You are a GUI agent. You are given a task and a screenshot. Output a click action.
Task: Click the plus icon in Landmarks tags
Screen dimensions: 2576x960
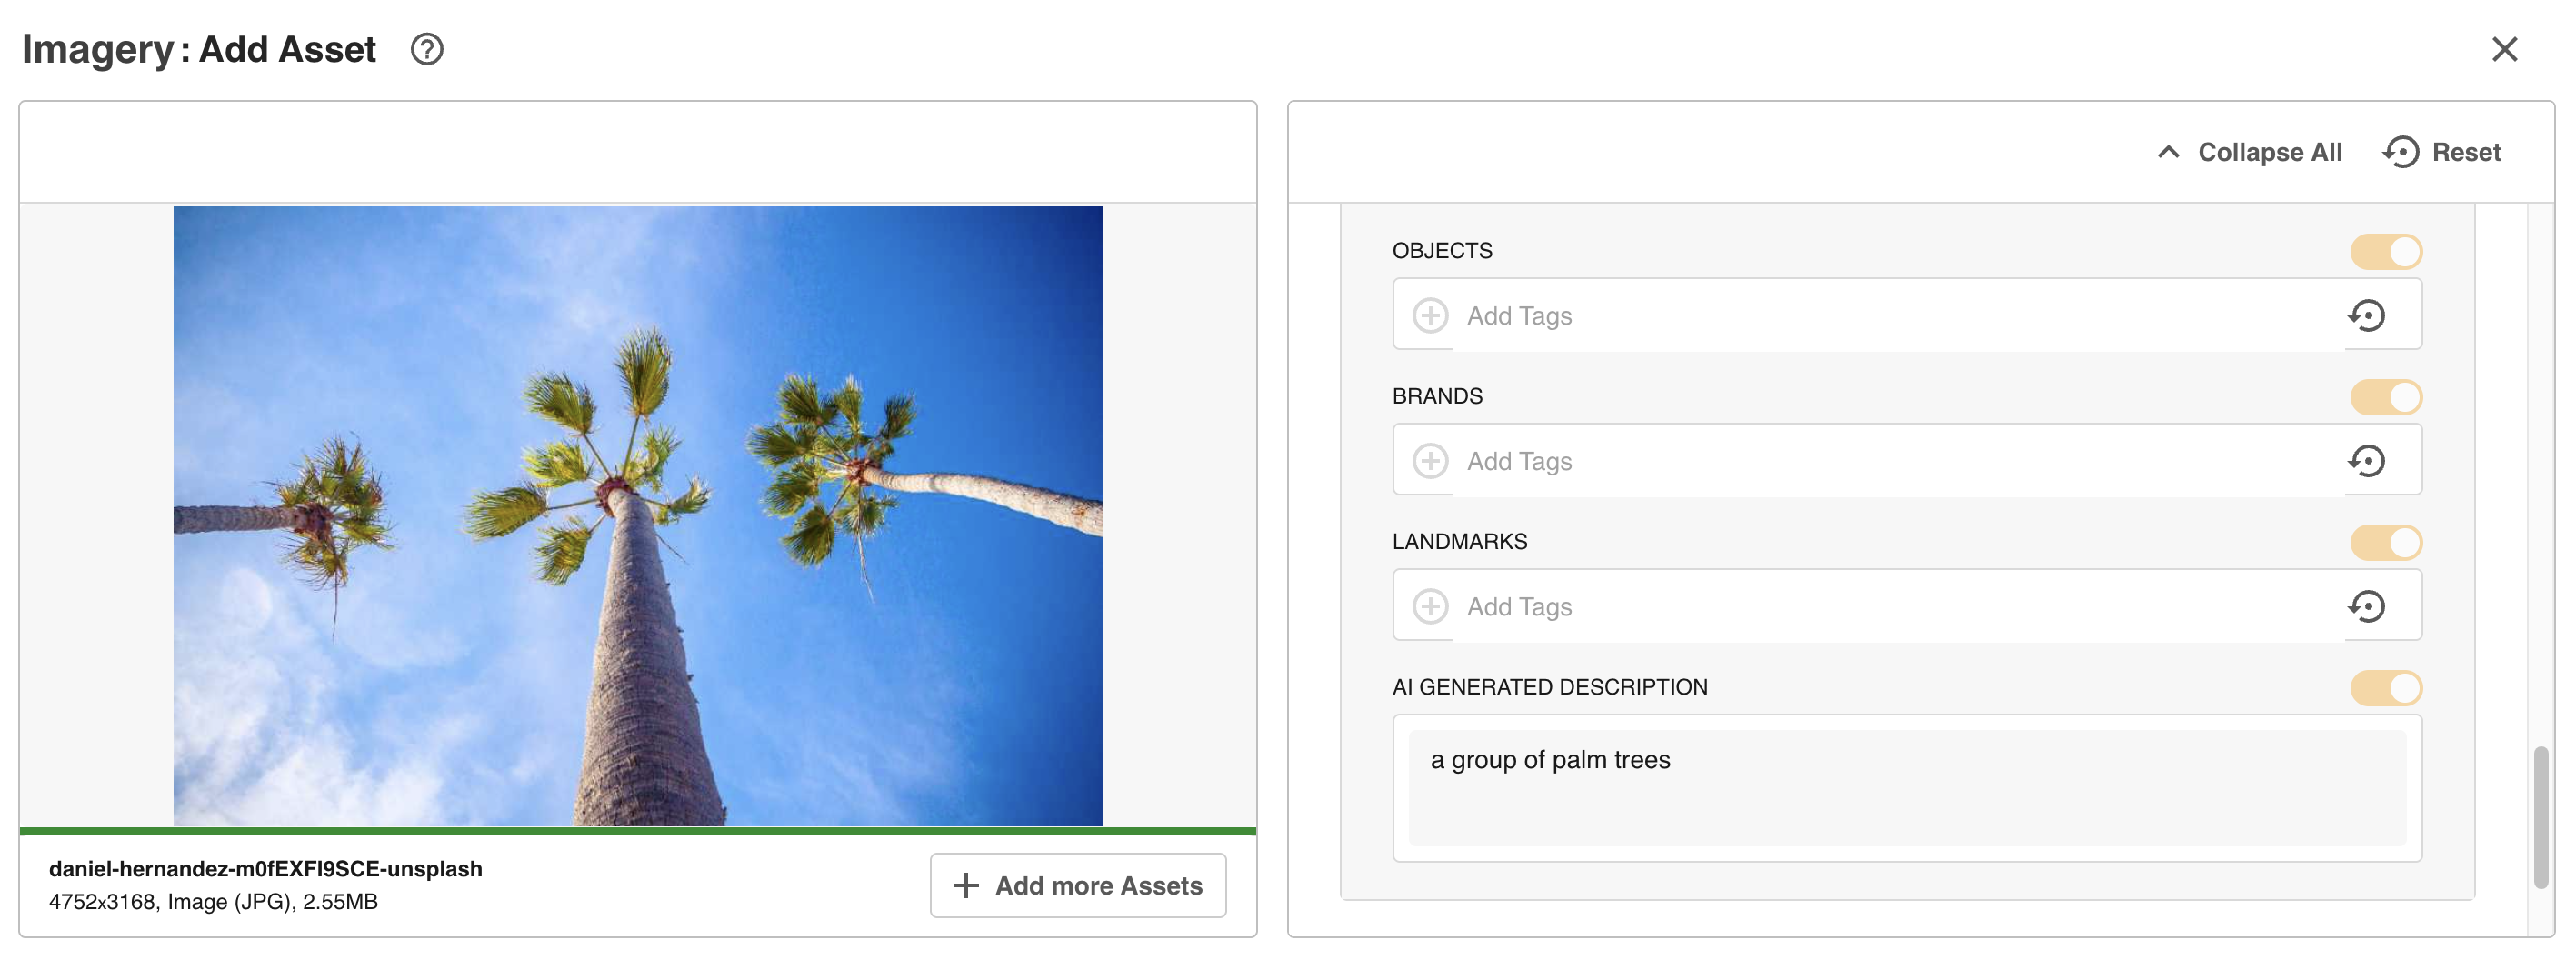[1430, 607]
